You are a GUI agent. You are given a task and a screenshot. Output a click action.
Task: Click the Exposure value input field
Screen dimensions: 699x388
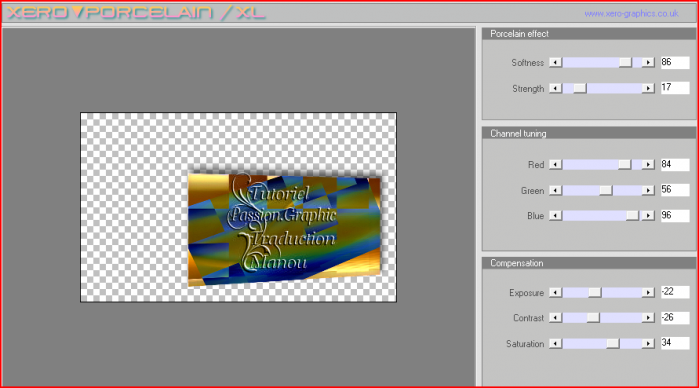click(x=675, y=292)
